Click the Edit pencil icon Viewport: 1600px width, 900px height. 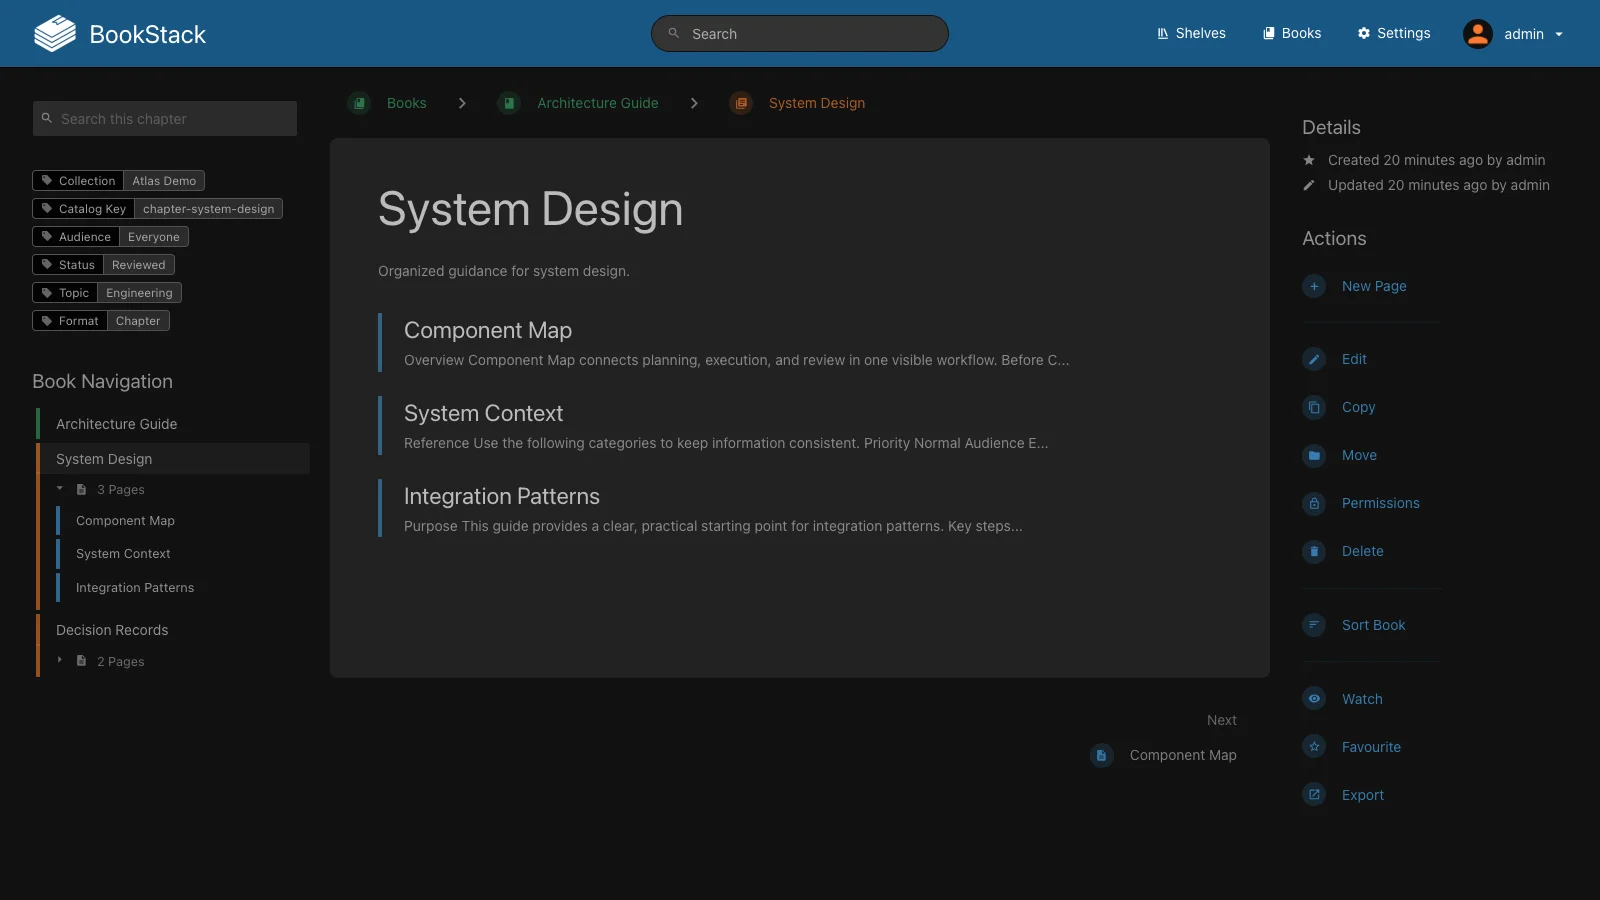pyautogui.click(x=1314, y=359)
